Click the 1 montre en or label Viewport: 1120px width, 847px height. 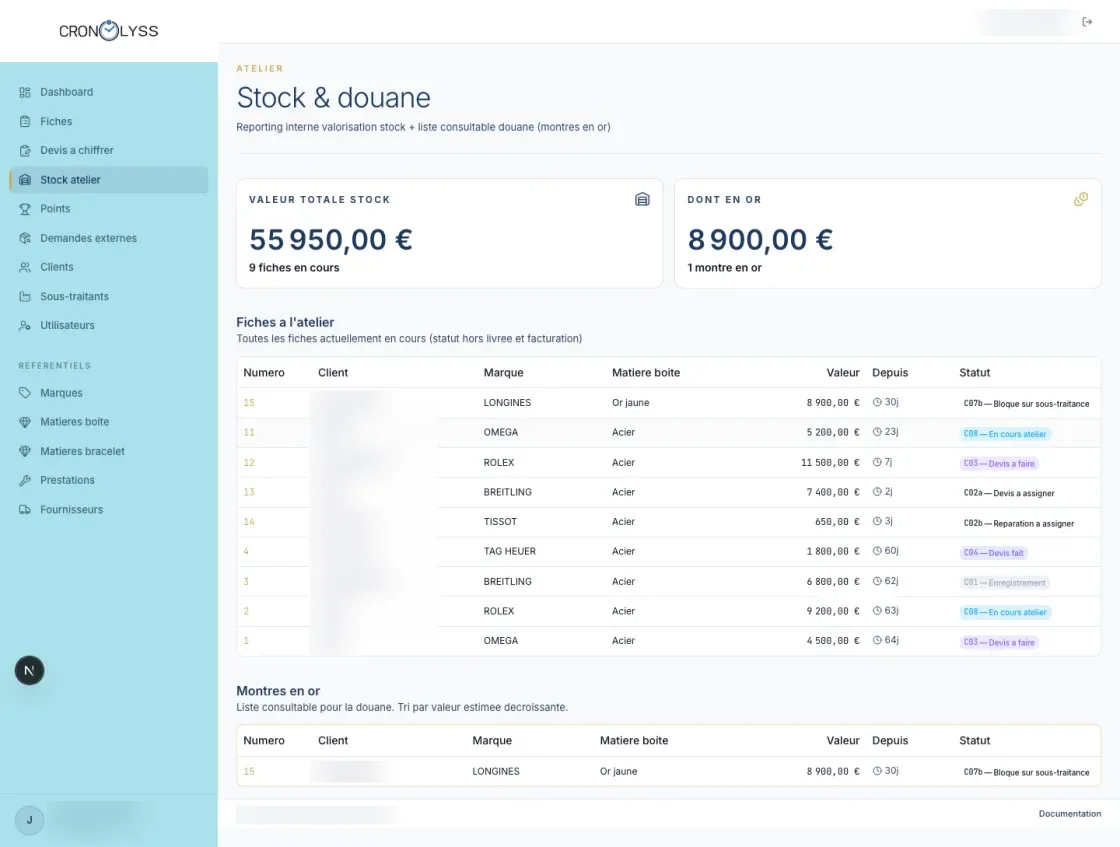coord(724,268)
